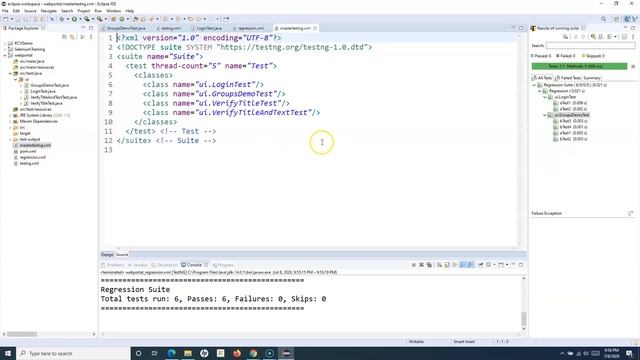Click the External Tools toolbar icon
The image size is (640, 360).
99,19
